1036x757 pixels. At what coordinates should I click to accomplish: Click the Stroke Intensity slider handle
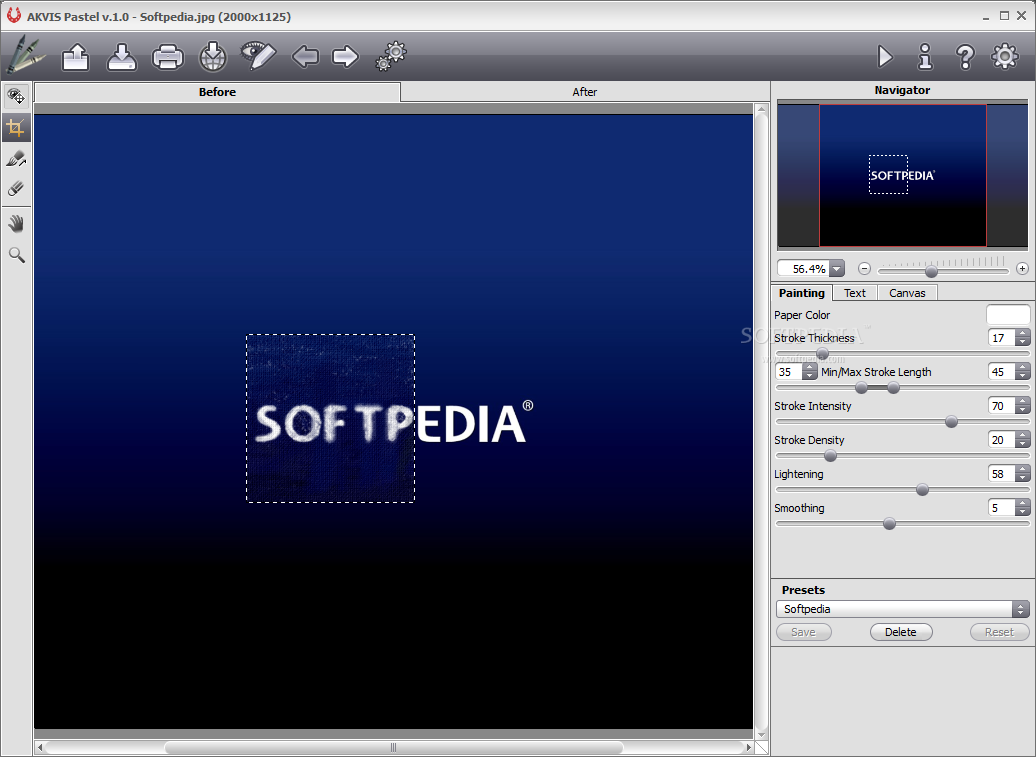(x=951, y=421)
